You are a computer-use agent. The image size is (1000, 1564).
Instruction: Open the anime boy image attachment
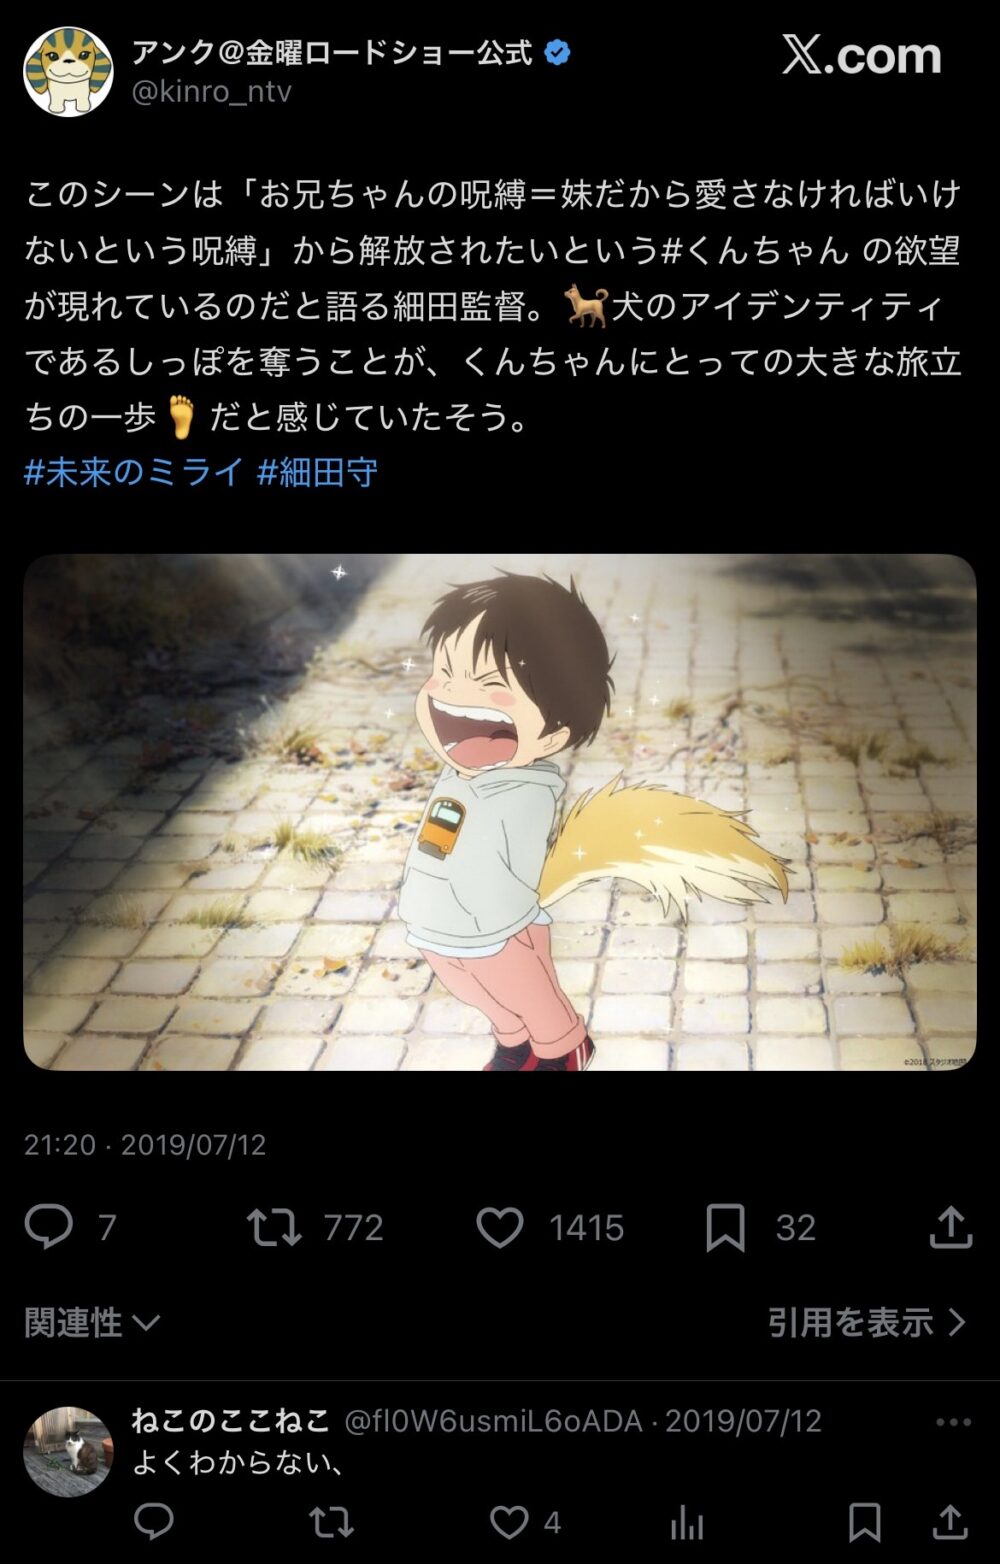(500, 812)
